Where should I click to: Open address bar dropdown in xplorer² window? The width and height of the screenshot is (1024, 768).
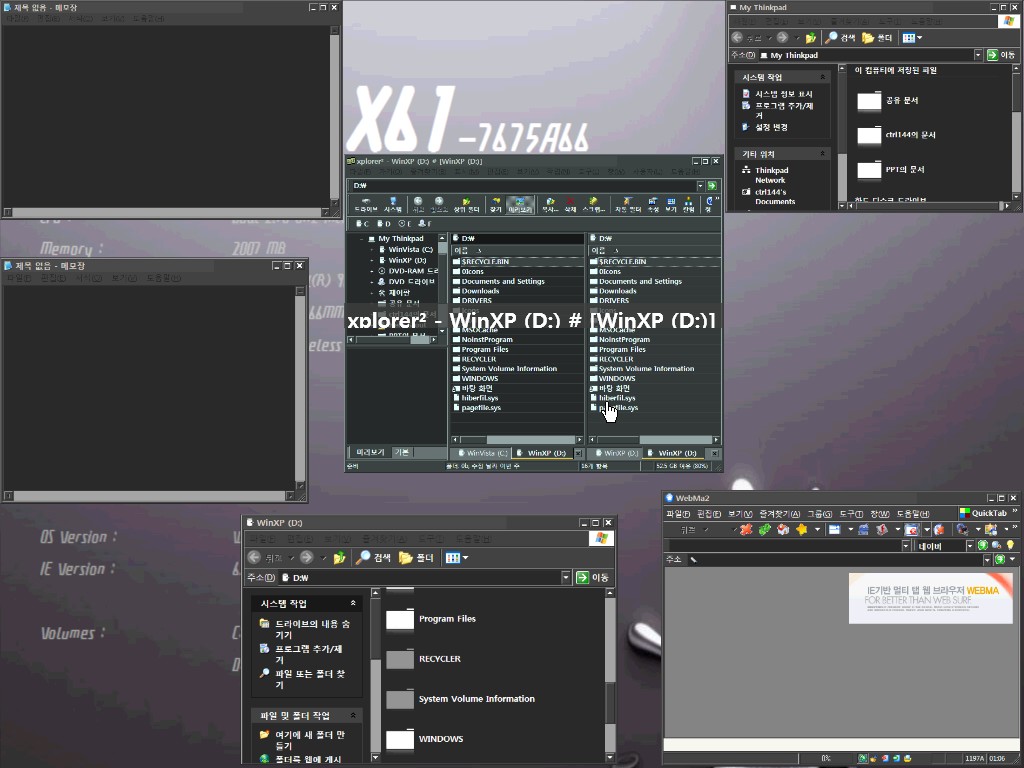coord(700,185)
